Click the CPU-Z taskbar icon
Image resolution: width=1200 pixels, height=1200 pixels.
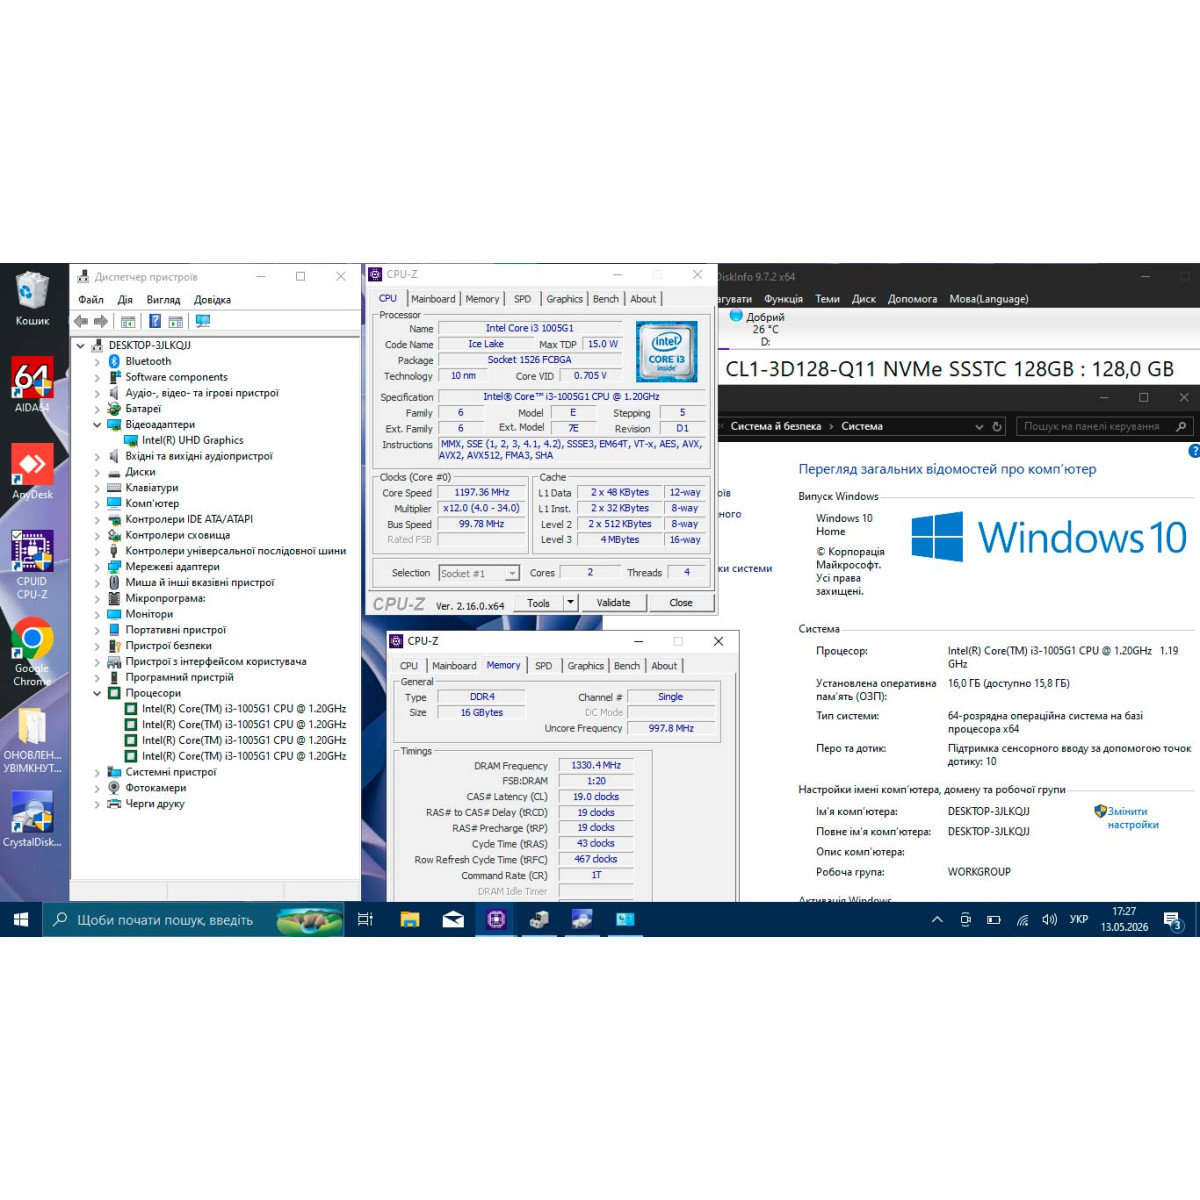click(496, 919)
